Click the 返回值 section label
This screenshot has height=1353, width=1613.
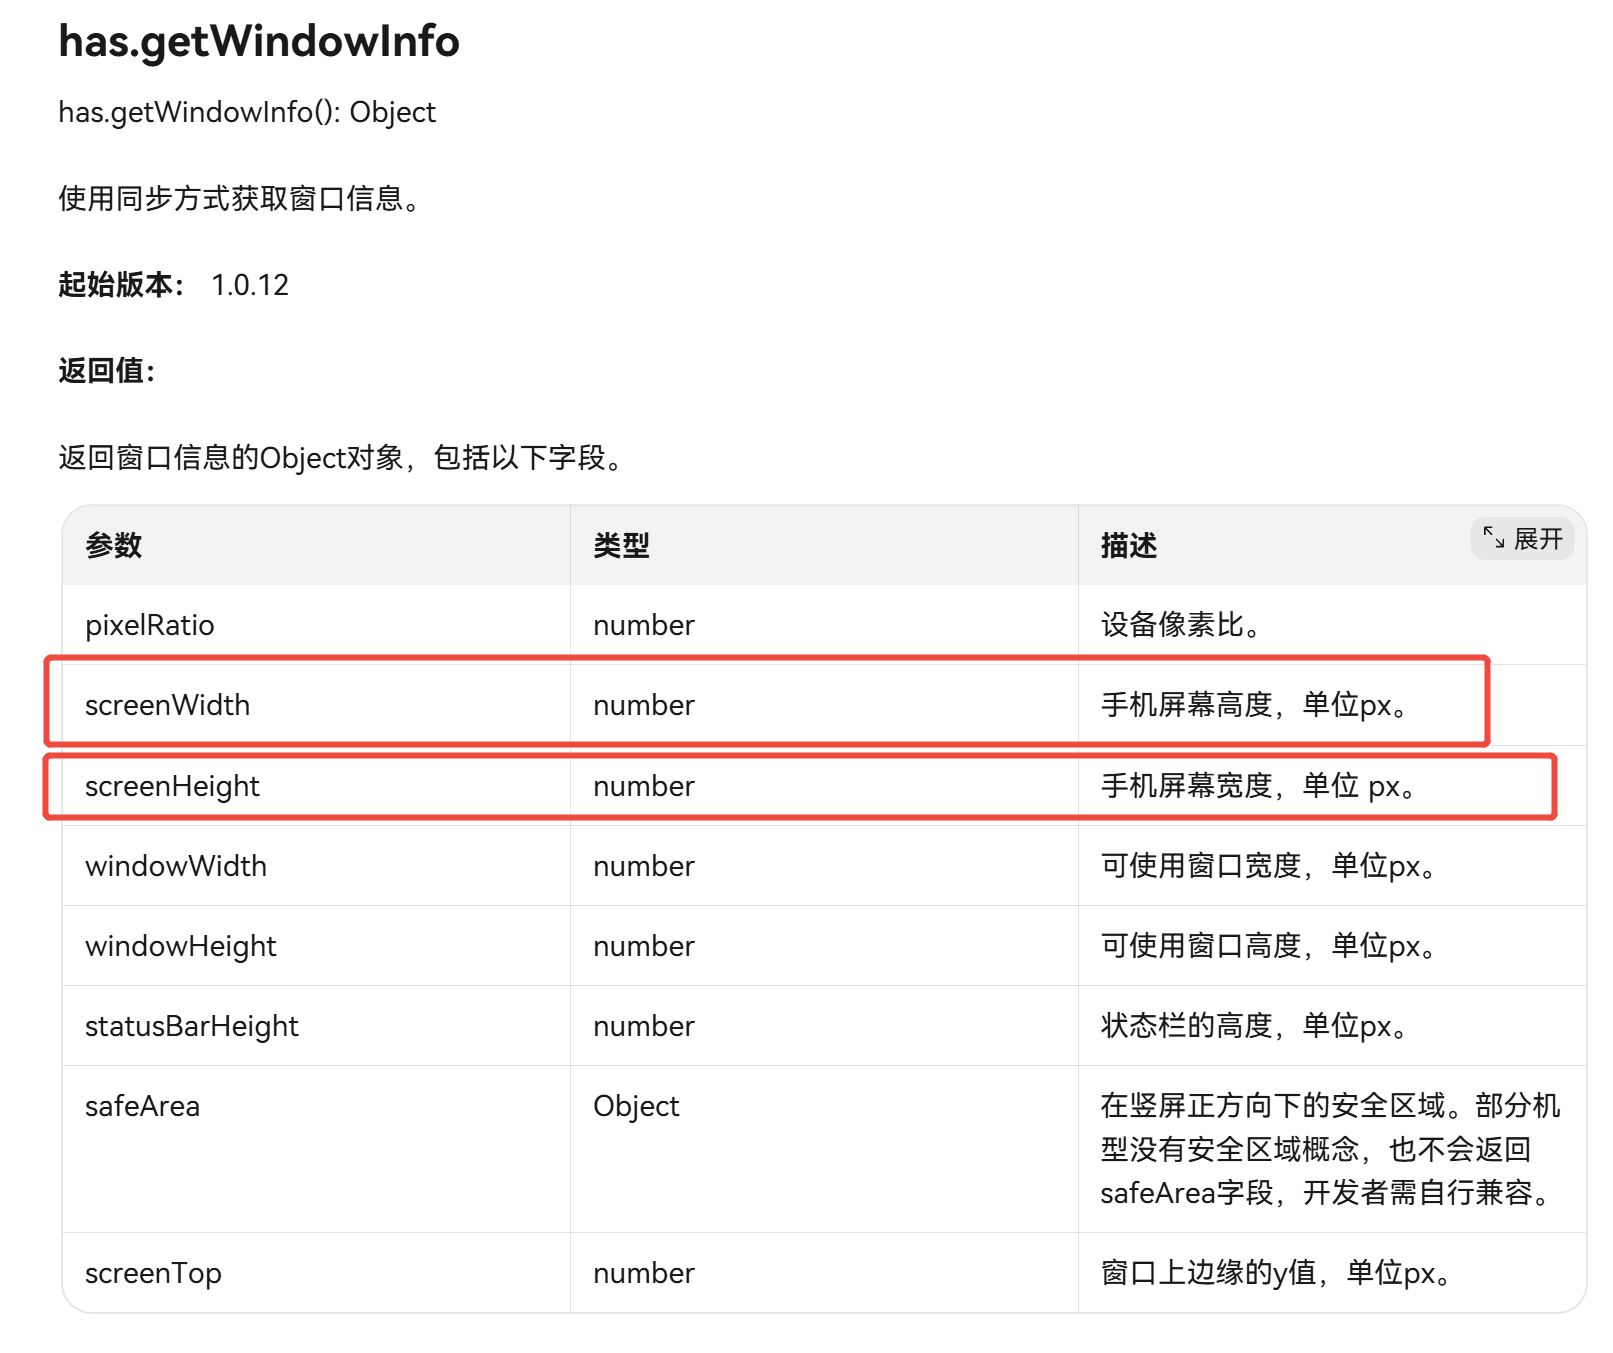pyautogui.click(x=107, y=371)
